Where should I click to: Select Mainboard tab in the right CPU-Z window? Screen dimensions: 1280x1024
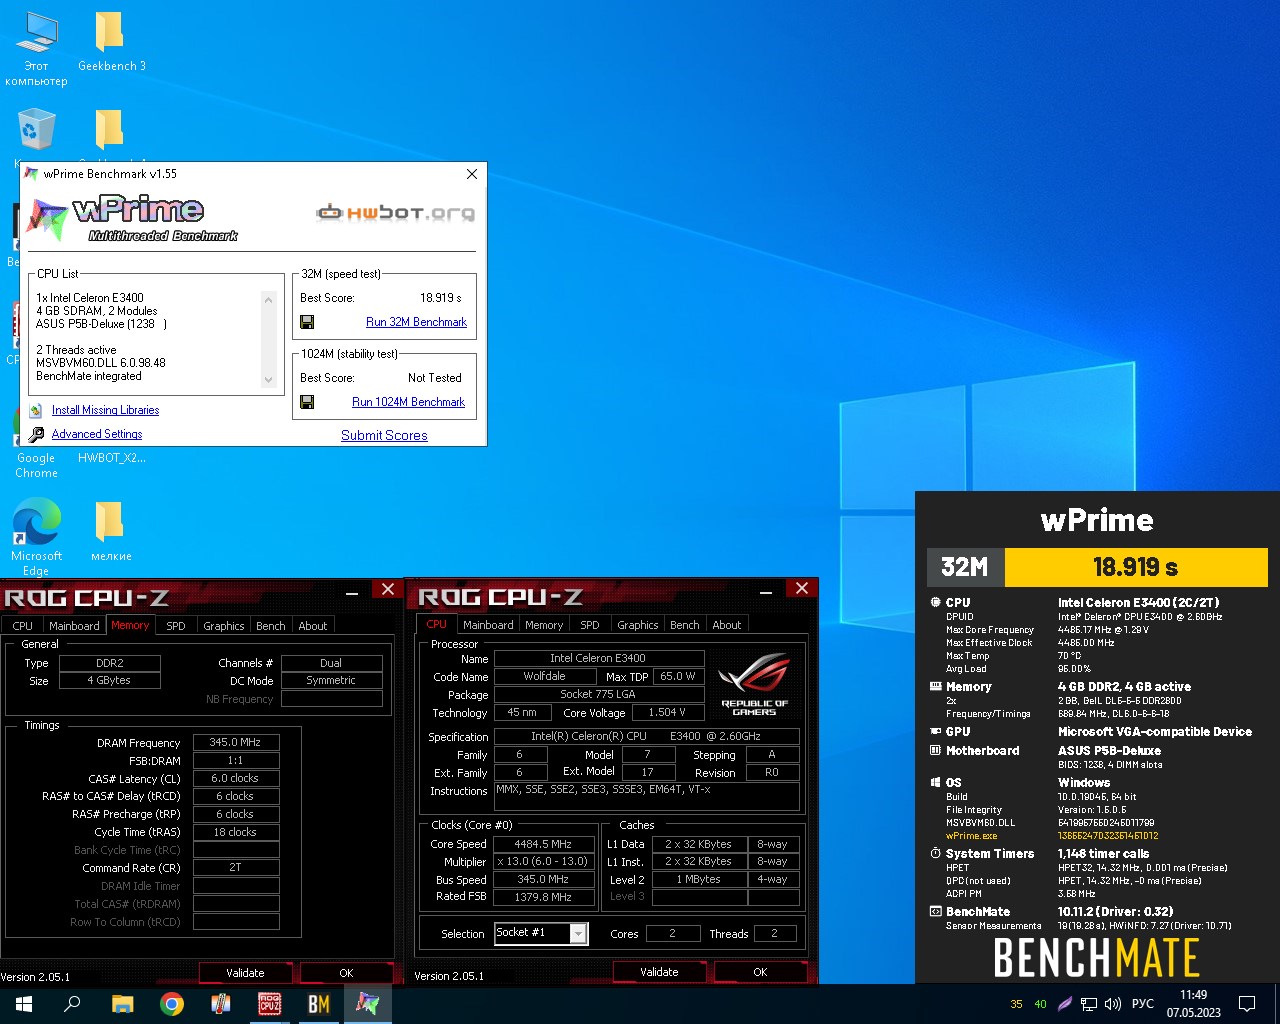pos(488,625)
